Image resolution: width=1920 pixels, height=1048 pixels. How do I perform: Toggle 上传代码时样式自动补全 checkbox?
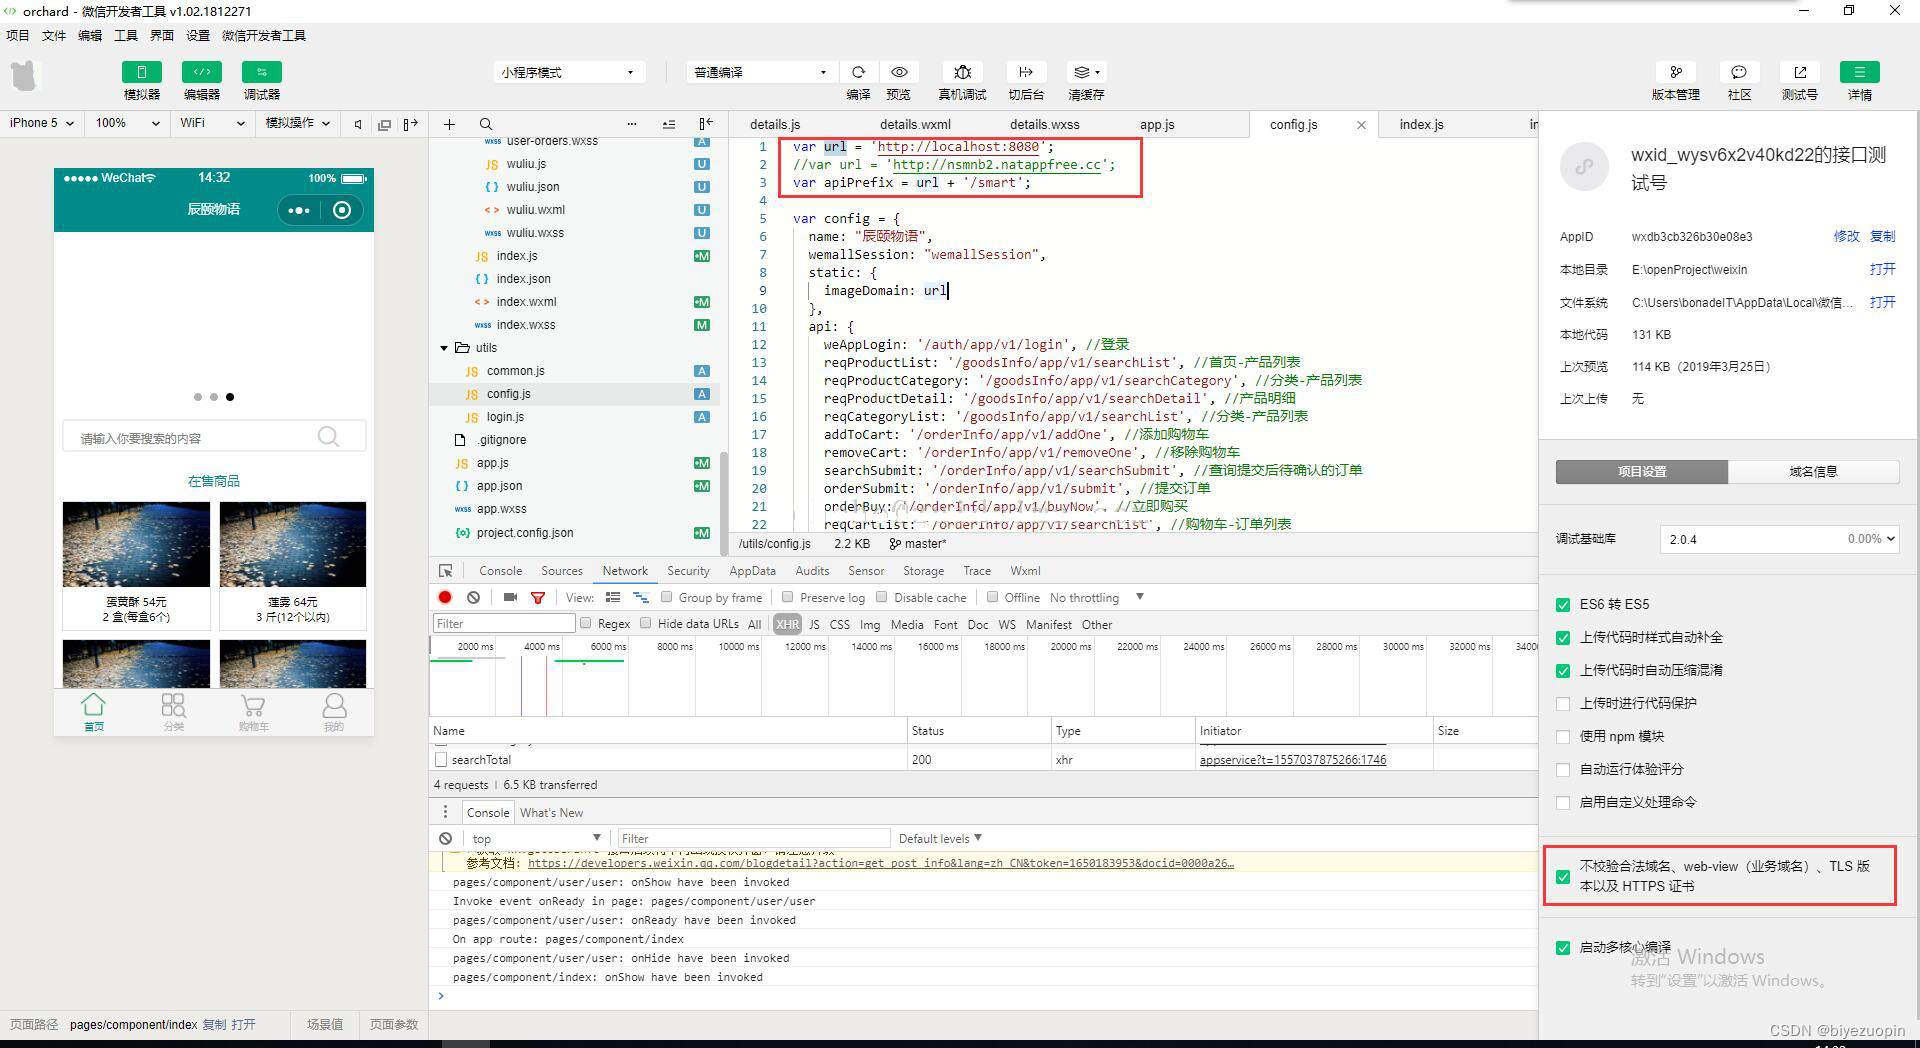click(1563, 637)
